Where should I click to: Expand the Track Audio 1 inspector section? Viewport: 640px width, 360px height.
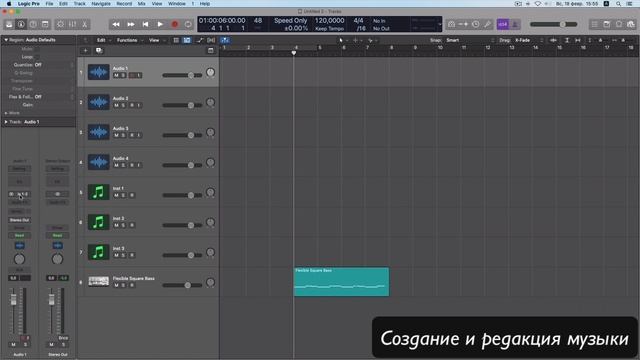pos(6,122)
